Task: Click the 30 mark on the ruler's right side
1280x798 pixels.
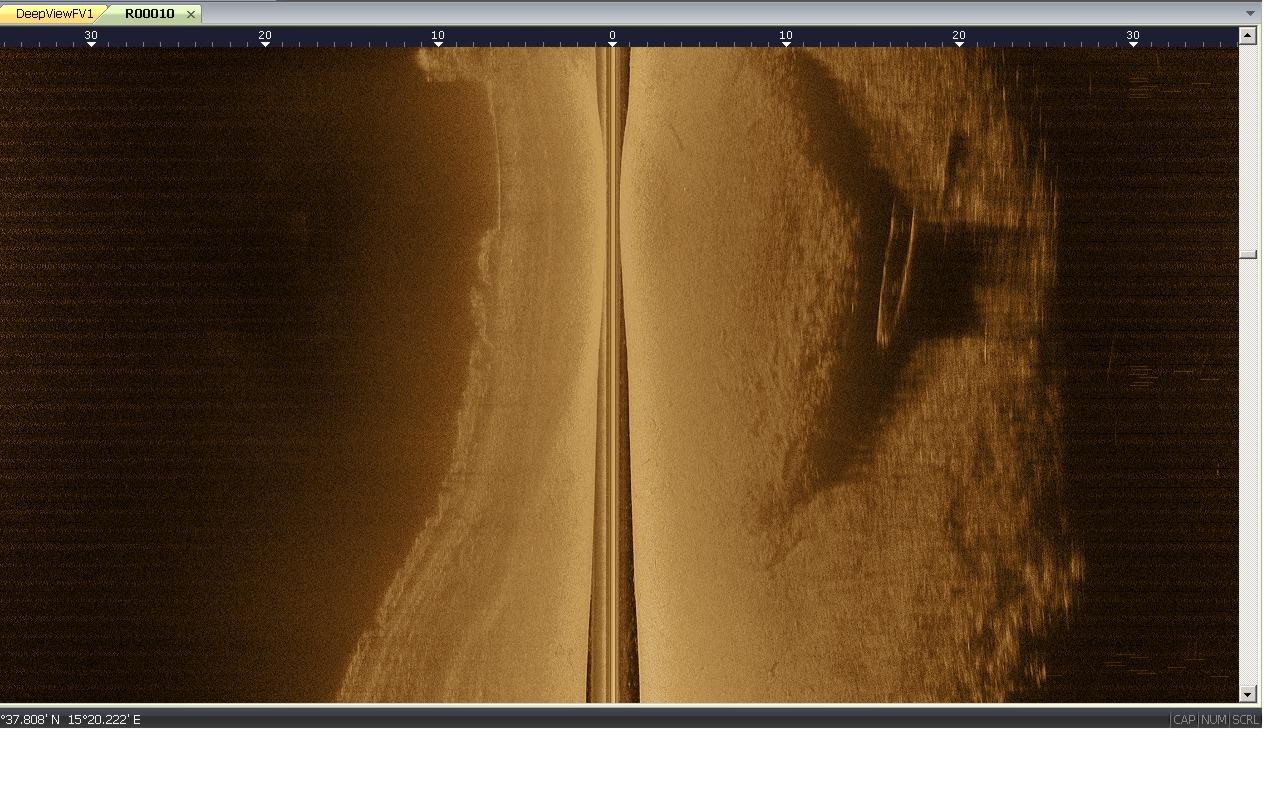Action: click(x=1133, y=36)
